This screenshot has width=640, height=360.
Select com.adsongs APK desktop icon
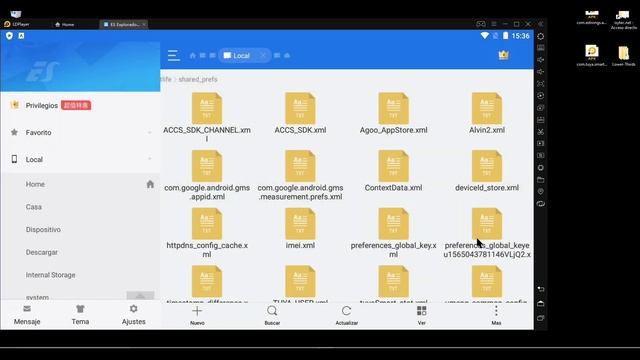(x=591, y=18)
